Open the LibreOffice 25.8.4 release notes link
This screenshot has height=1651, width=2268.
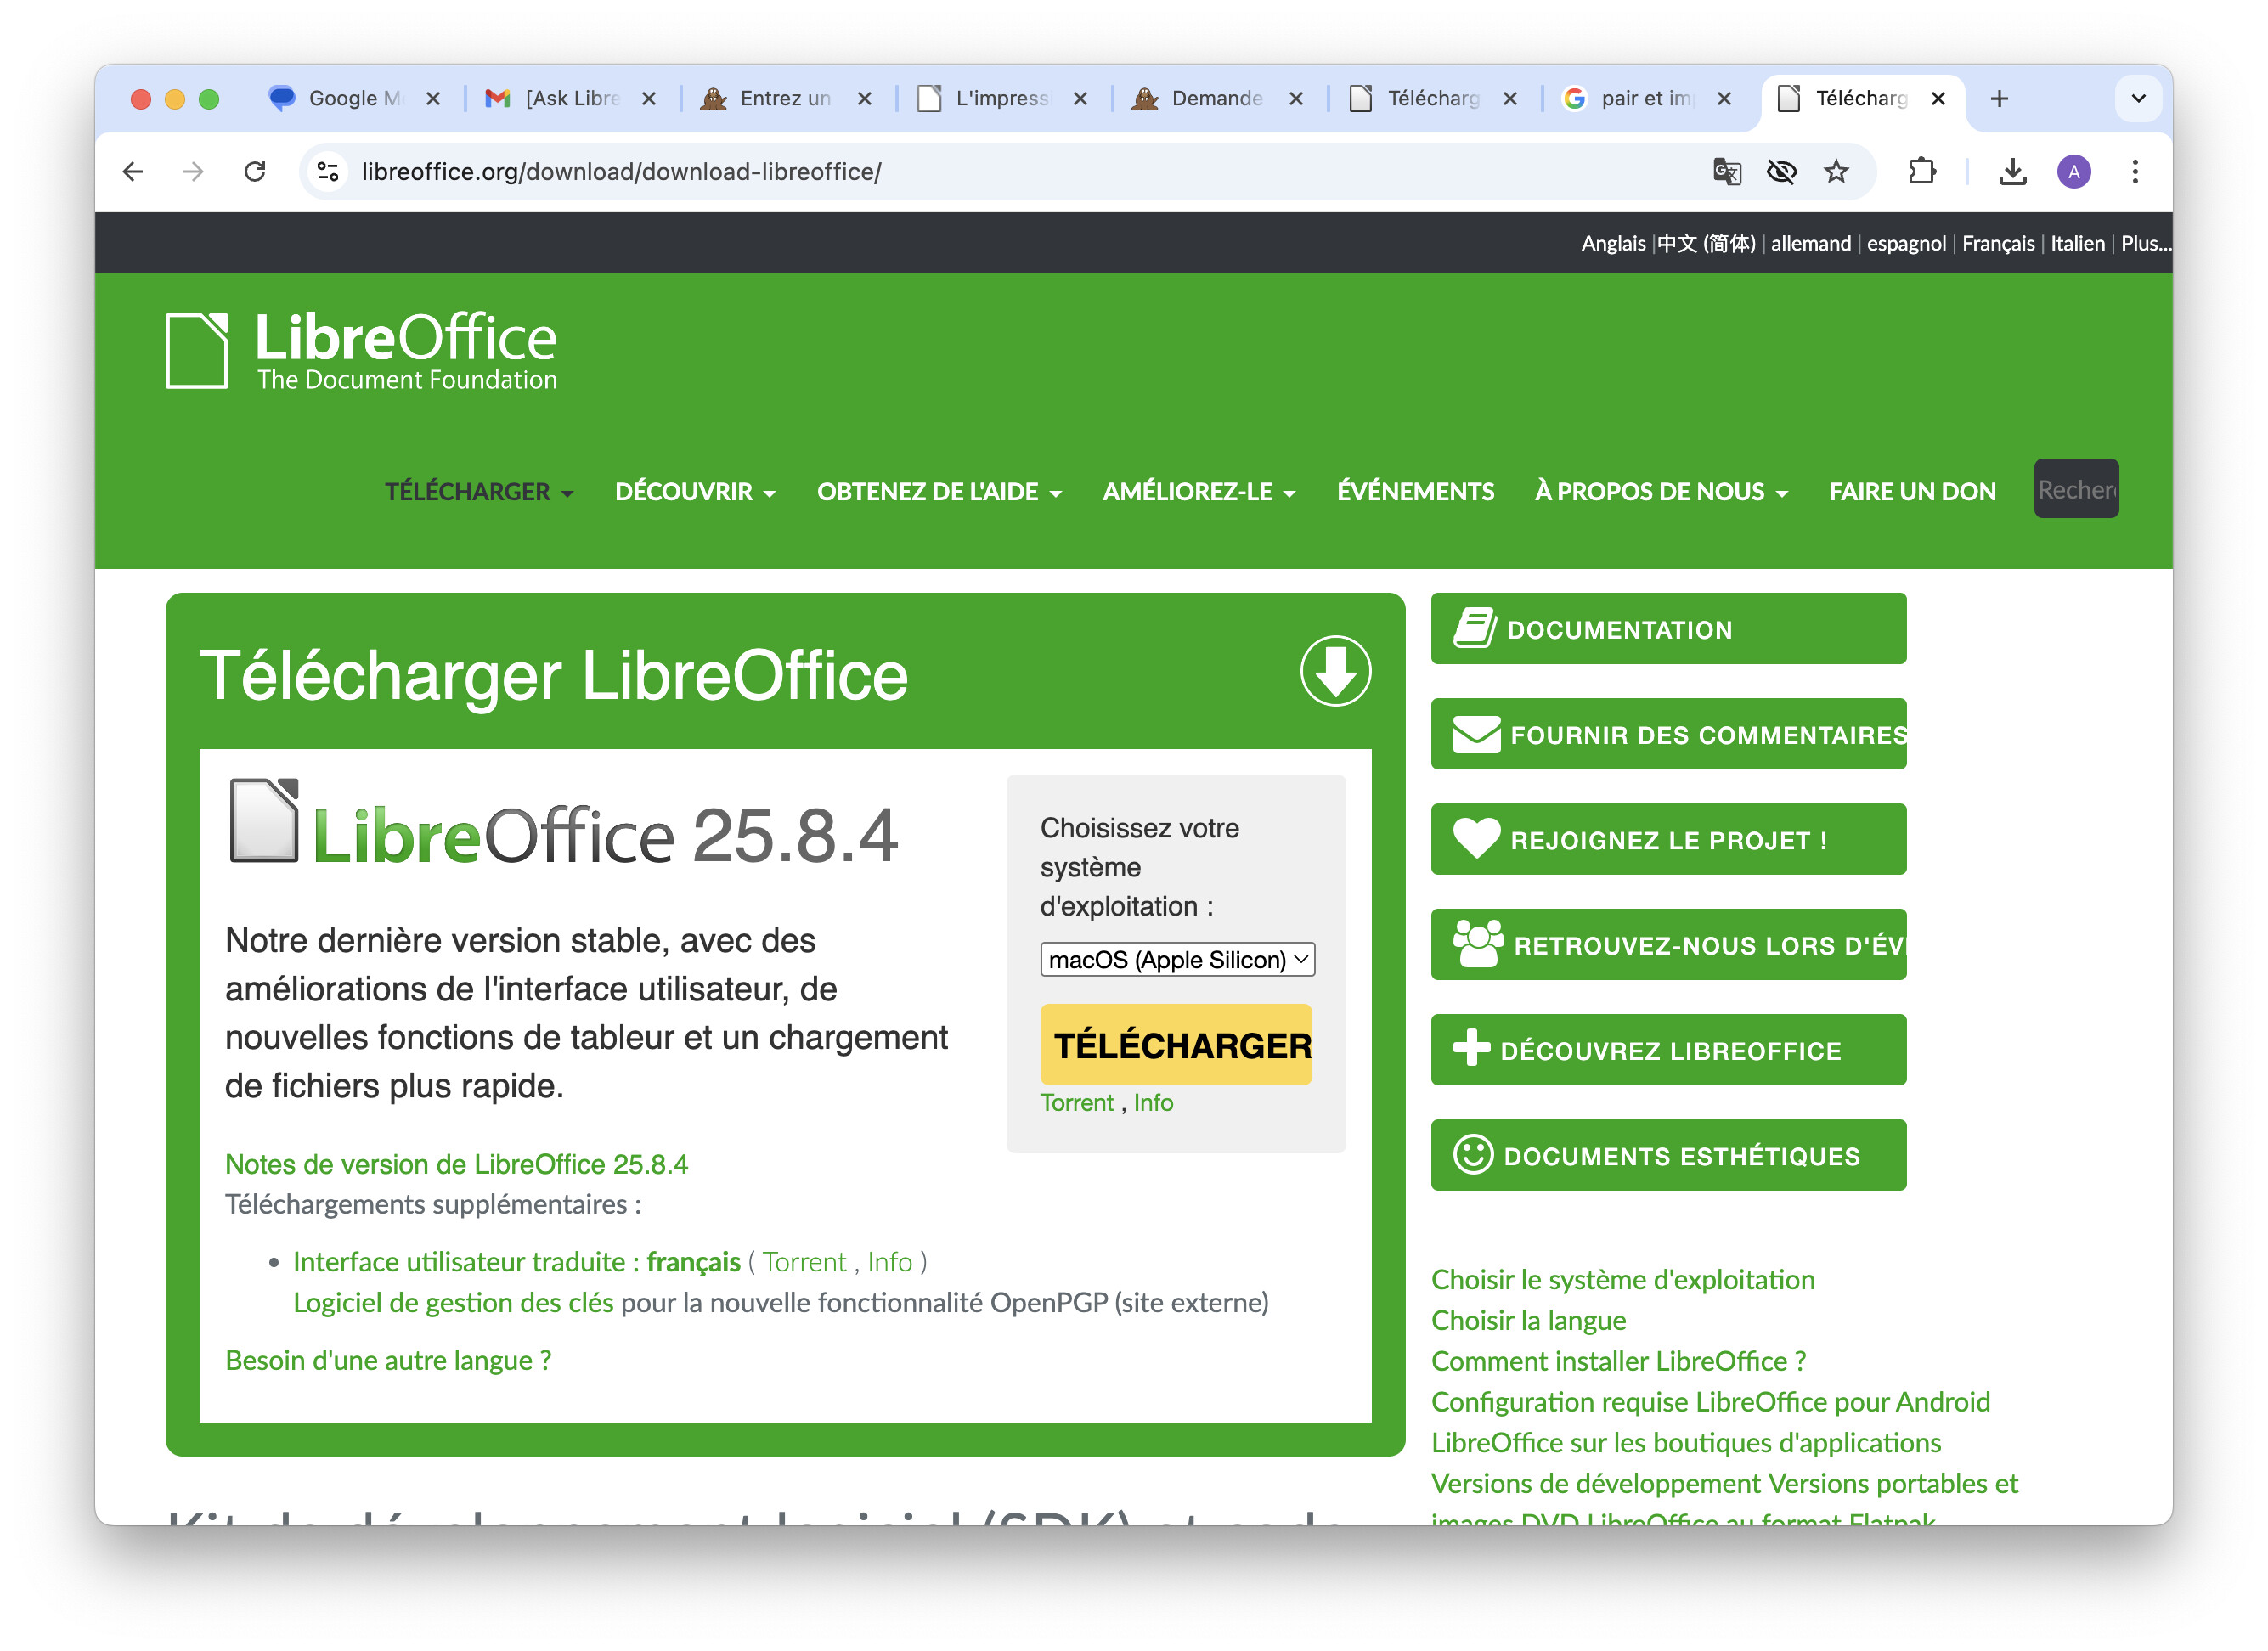(456, 1164)
